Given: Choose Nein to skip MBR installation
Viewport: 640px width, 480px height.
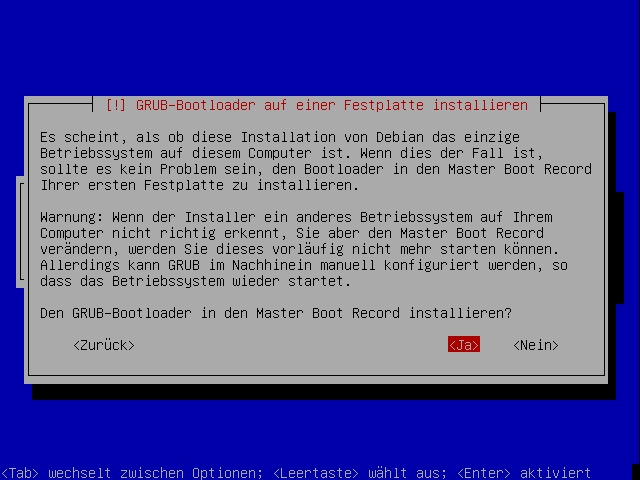Looking at the screenshot, I should coord(536,345).
